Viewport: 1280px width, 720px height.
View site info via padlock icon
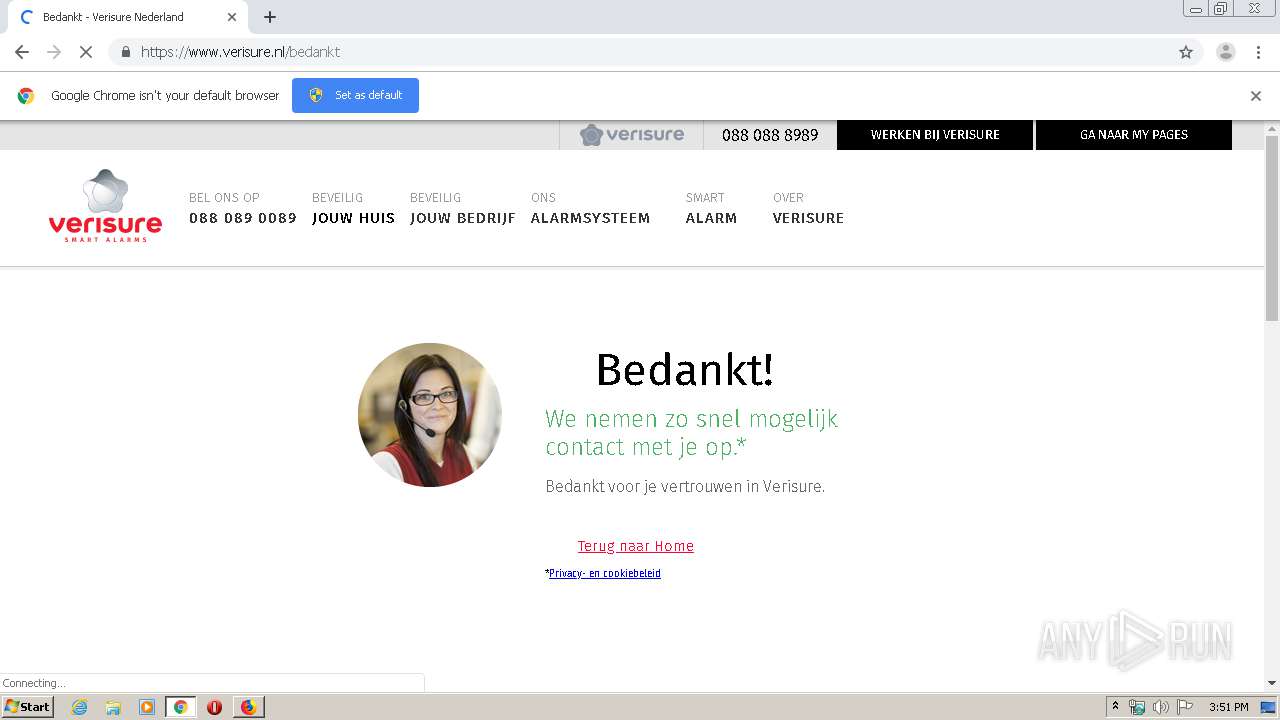pos(125,52)
